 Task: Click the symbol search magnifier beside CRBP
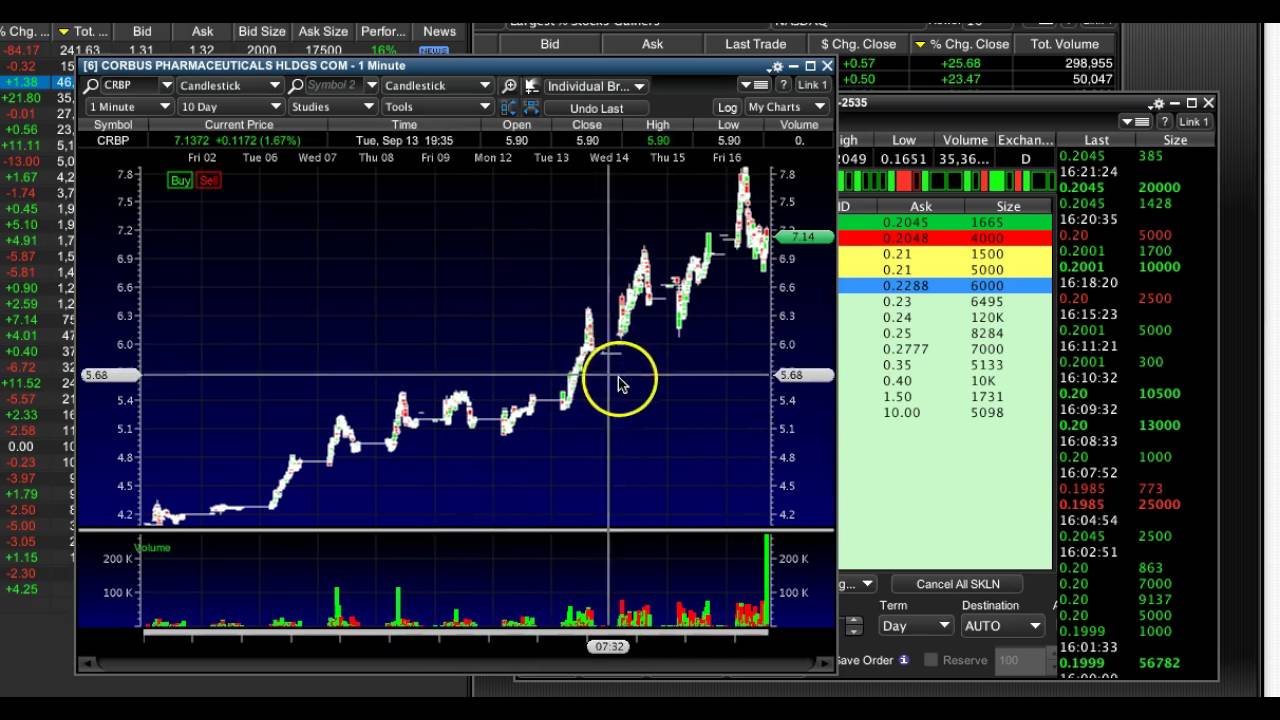pyautogui.click(x=91, y=86)
